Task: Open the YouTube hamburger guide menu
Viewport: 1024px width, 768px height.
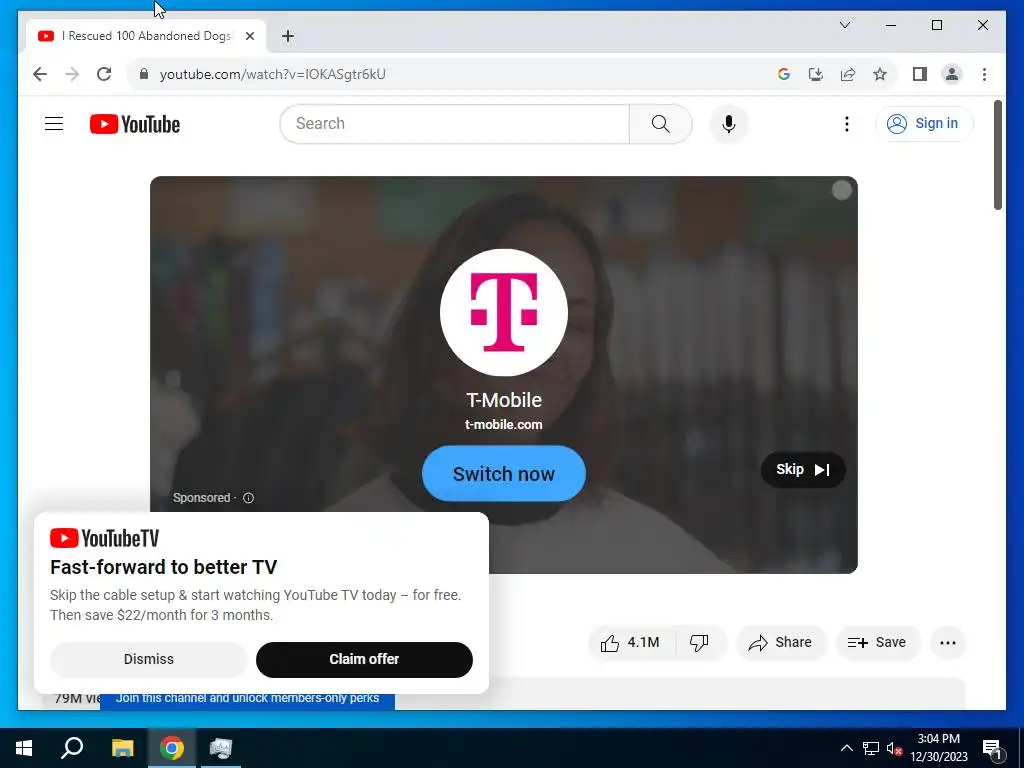Action: [x=54, y=123]
